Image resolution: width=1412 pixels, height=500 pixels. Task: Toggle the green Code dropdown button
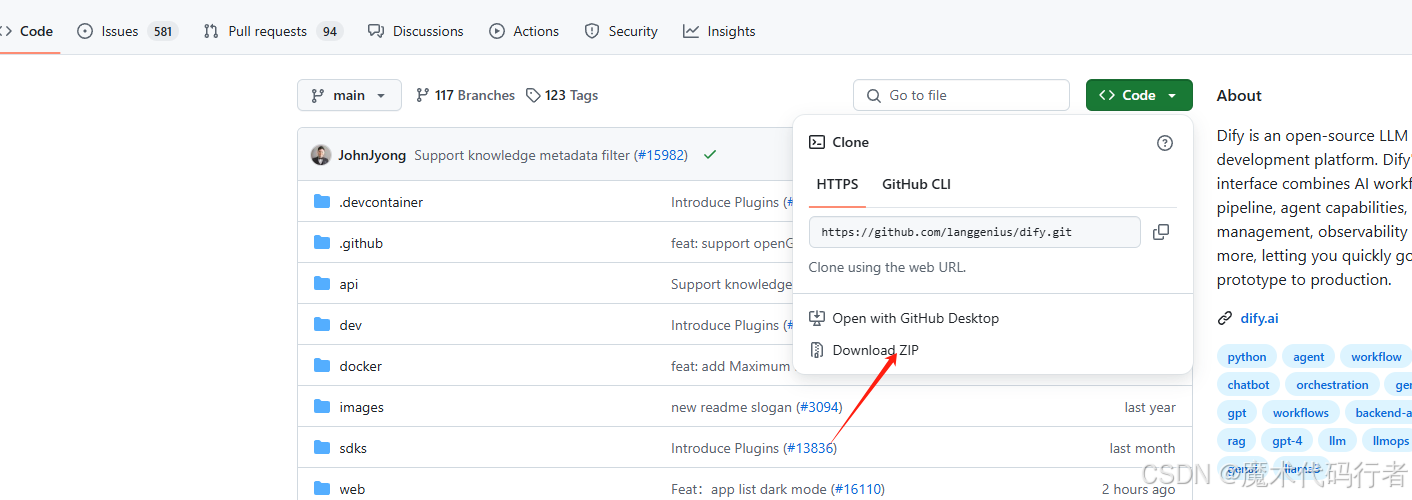(x=1139, y=95)
